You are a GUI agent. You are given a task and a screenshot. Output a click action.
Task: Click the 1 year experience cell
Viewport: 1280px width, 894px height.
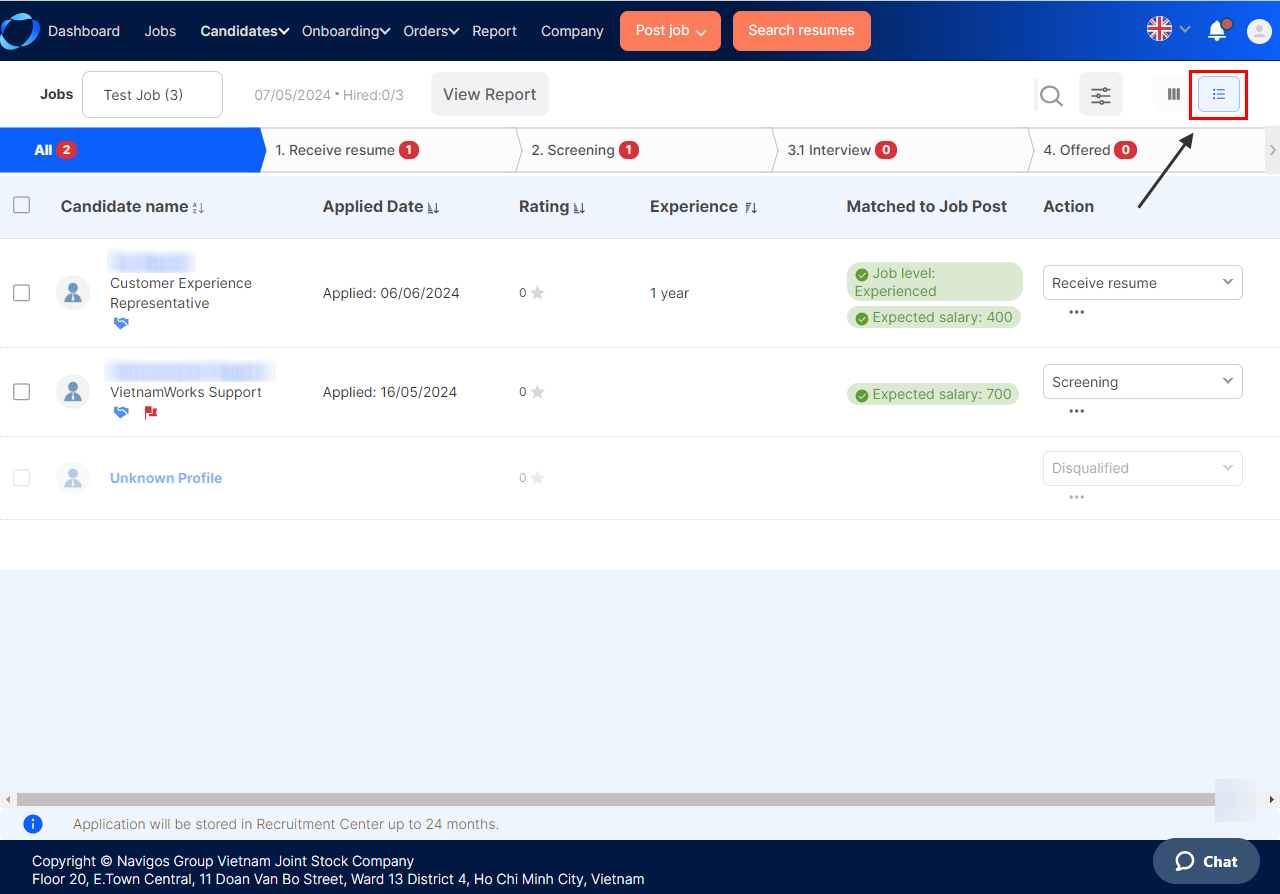tap(669, 293)
